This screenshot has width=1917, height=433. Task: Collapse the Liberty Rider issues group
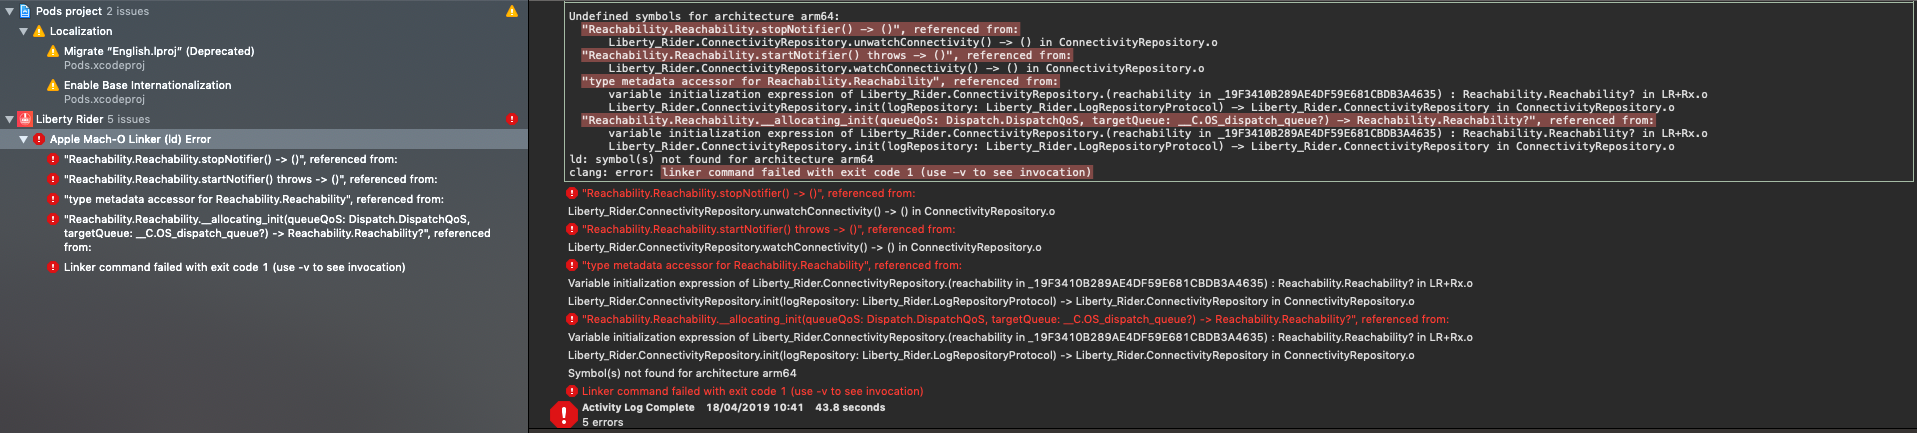click(x=10, y=119)
